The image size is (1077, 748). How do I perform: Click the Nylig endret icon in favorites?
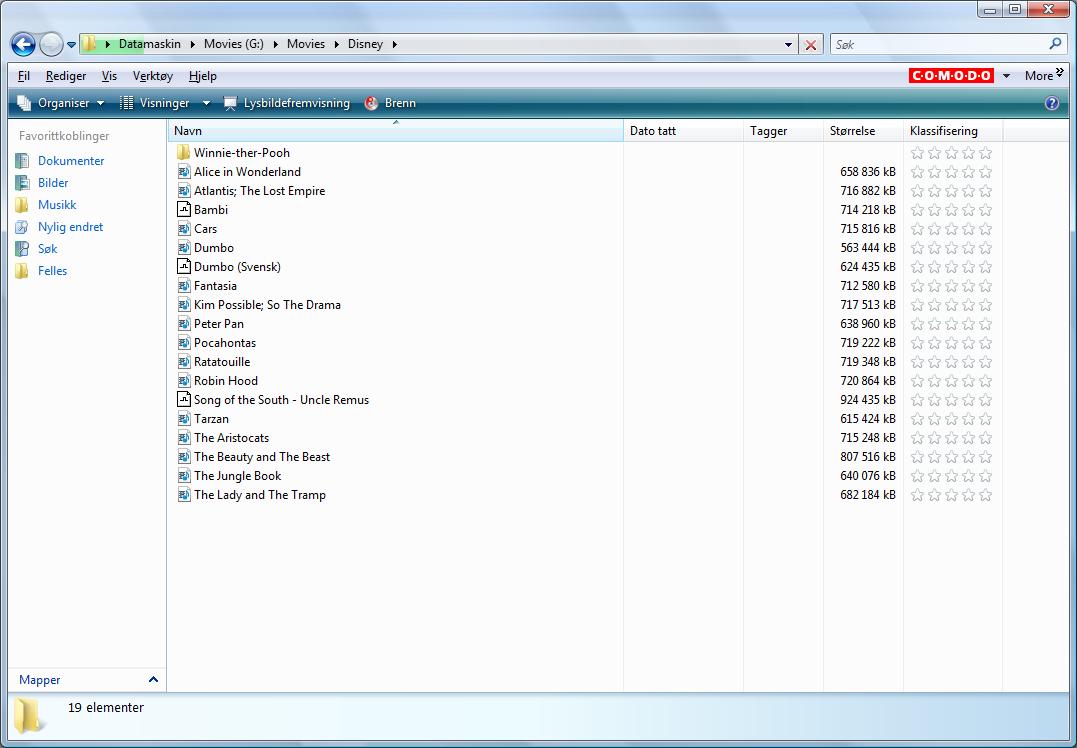(x=22, y=227)
